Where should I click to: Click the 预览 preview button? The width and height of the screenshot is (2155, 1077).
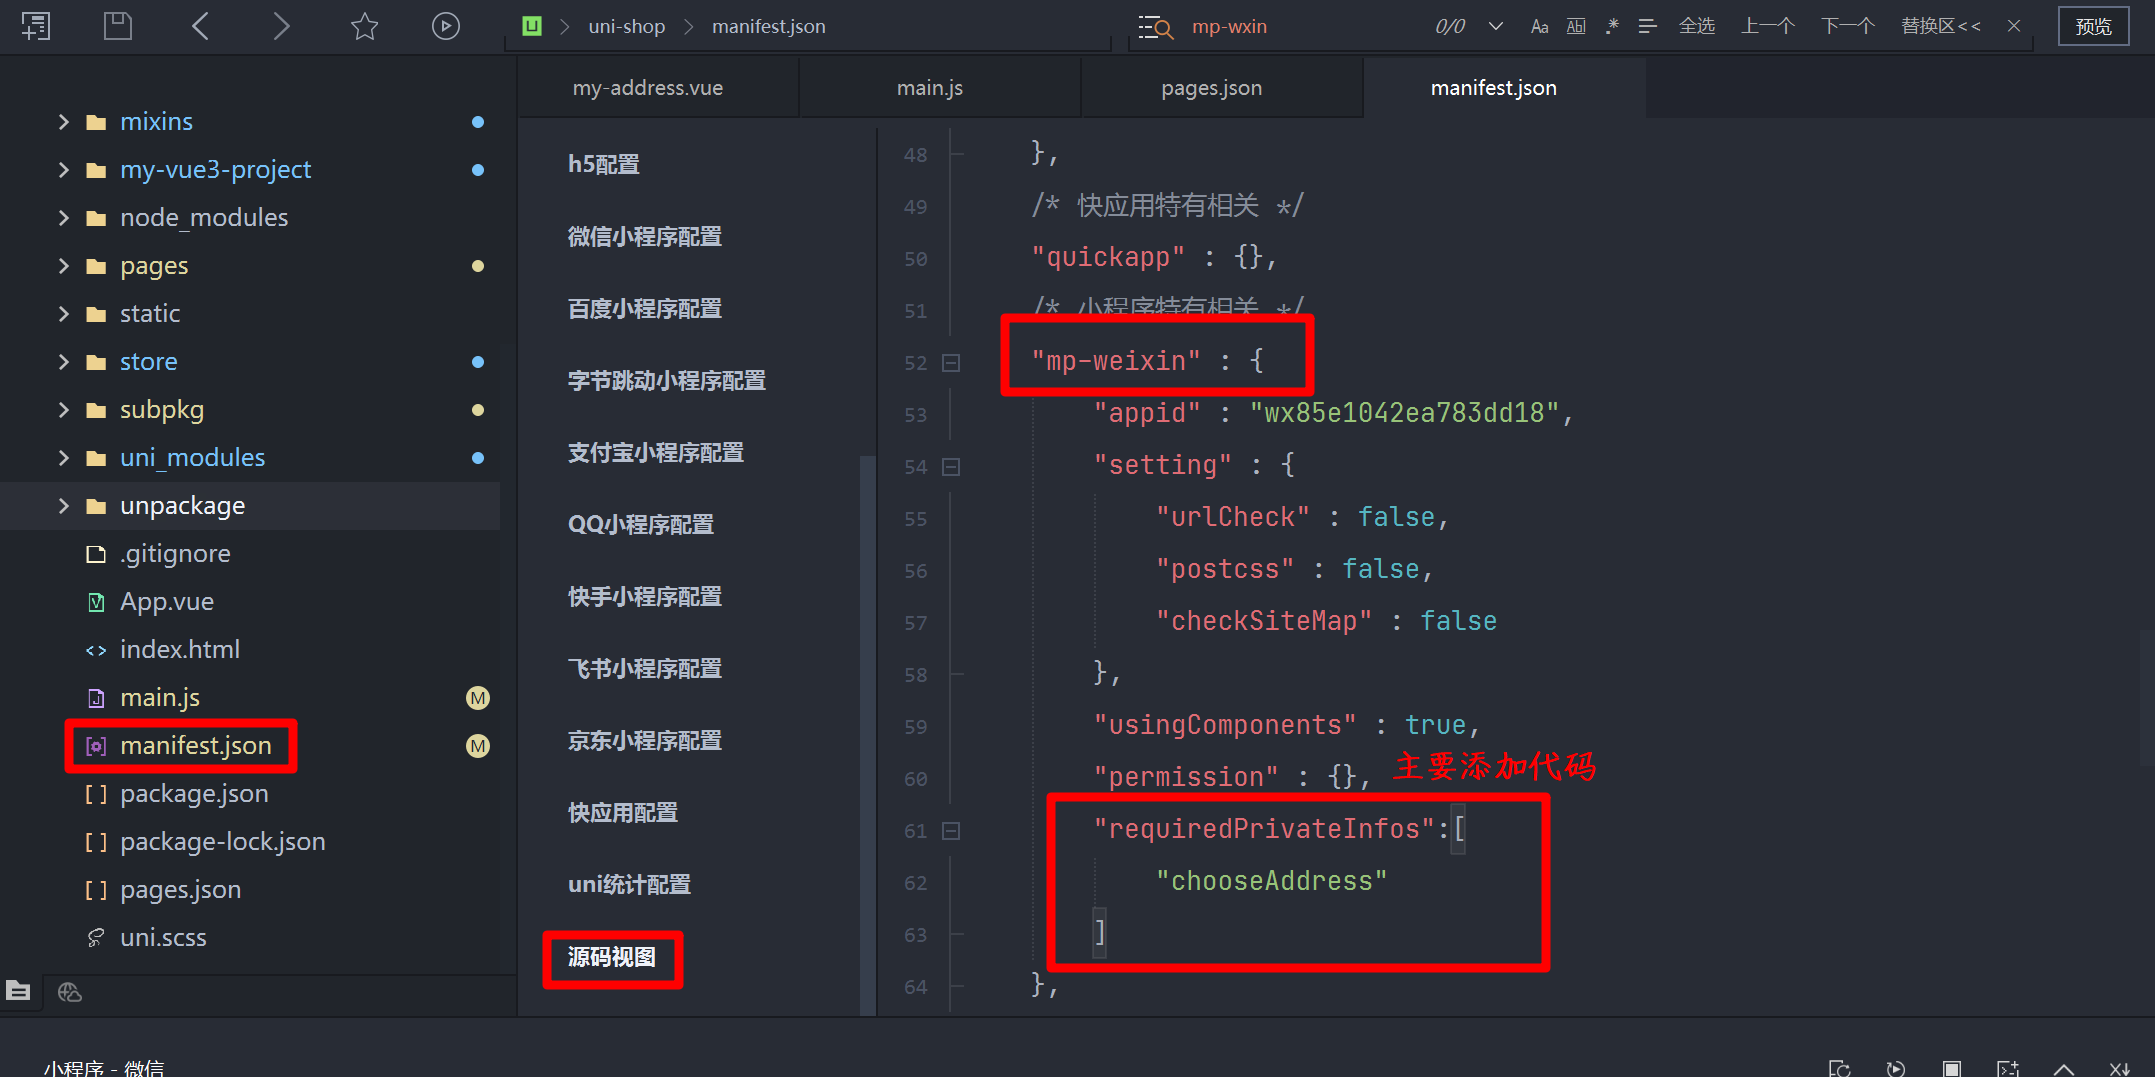pyautogui.click(x=2093, y=27)
